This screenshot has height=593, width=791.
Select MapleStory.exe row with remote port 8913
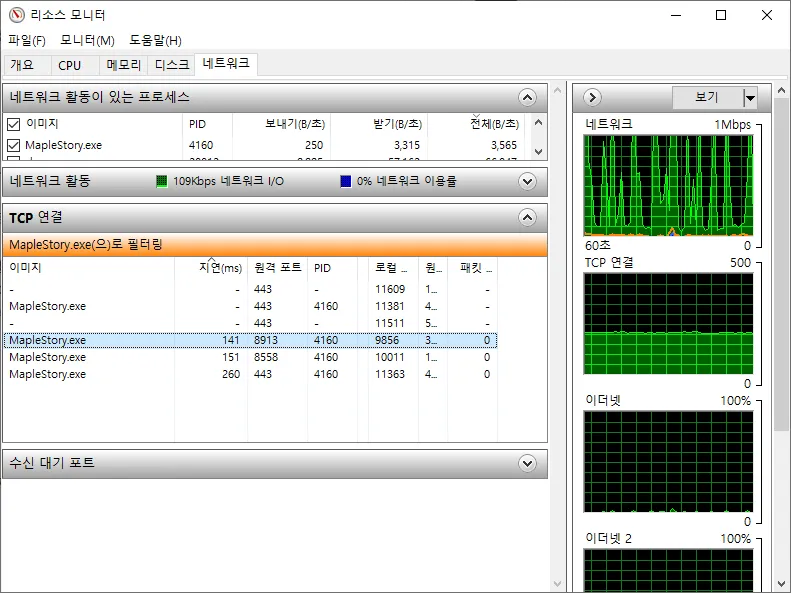pos(250,340)
